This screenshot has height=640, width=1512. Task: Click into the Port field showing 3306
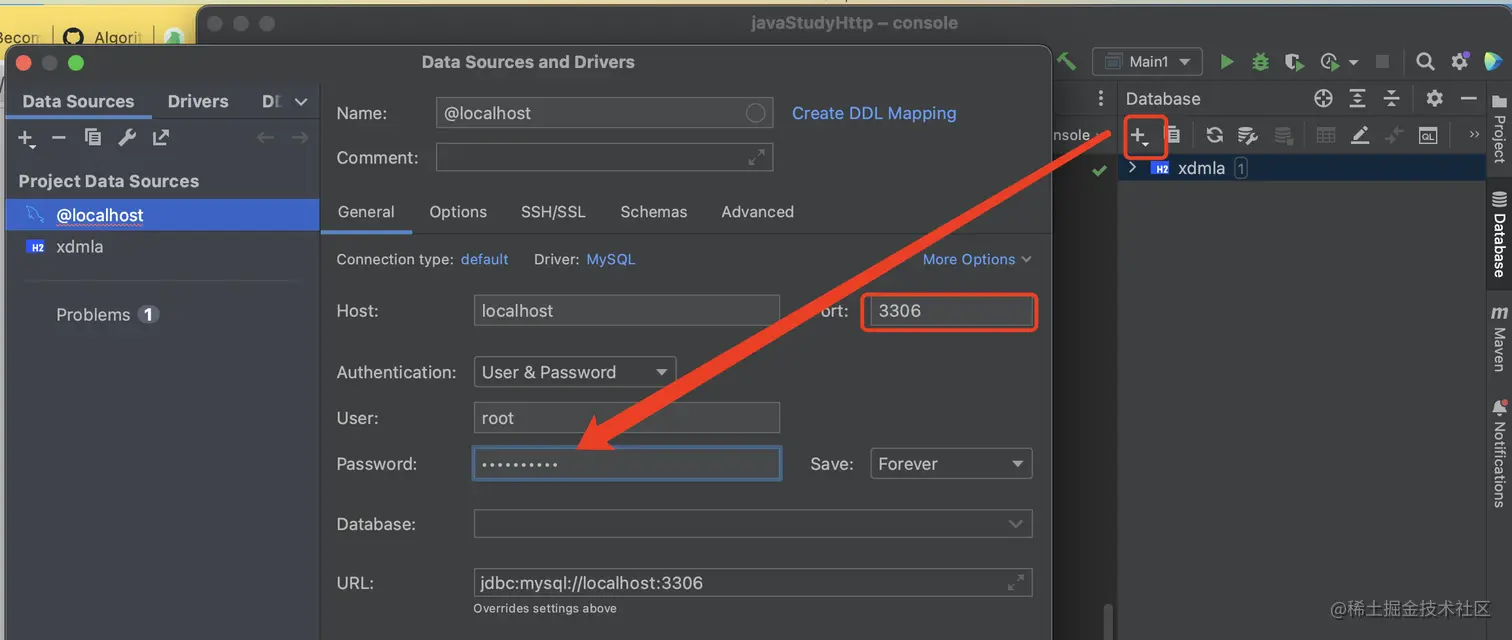pos(950,311)
